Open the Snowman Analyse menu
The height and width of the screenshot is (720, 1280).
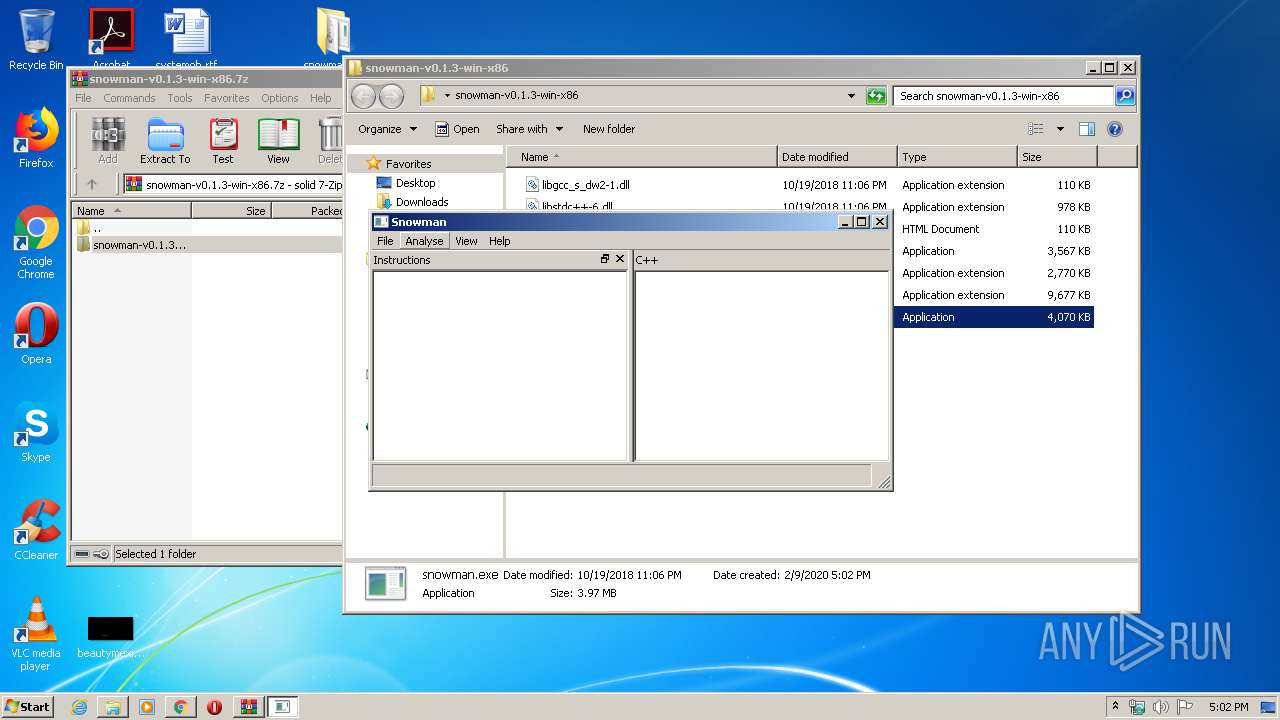coord(424,241)
